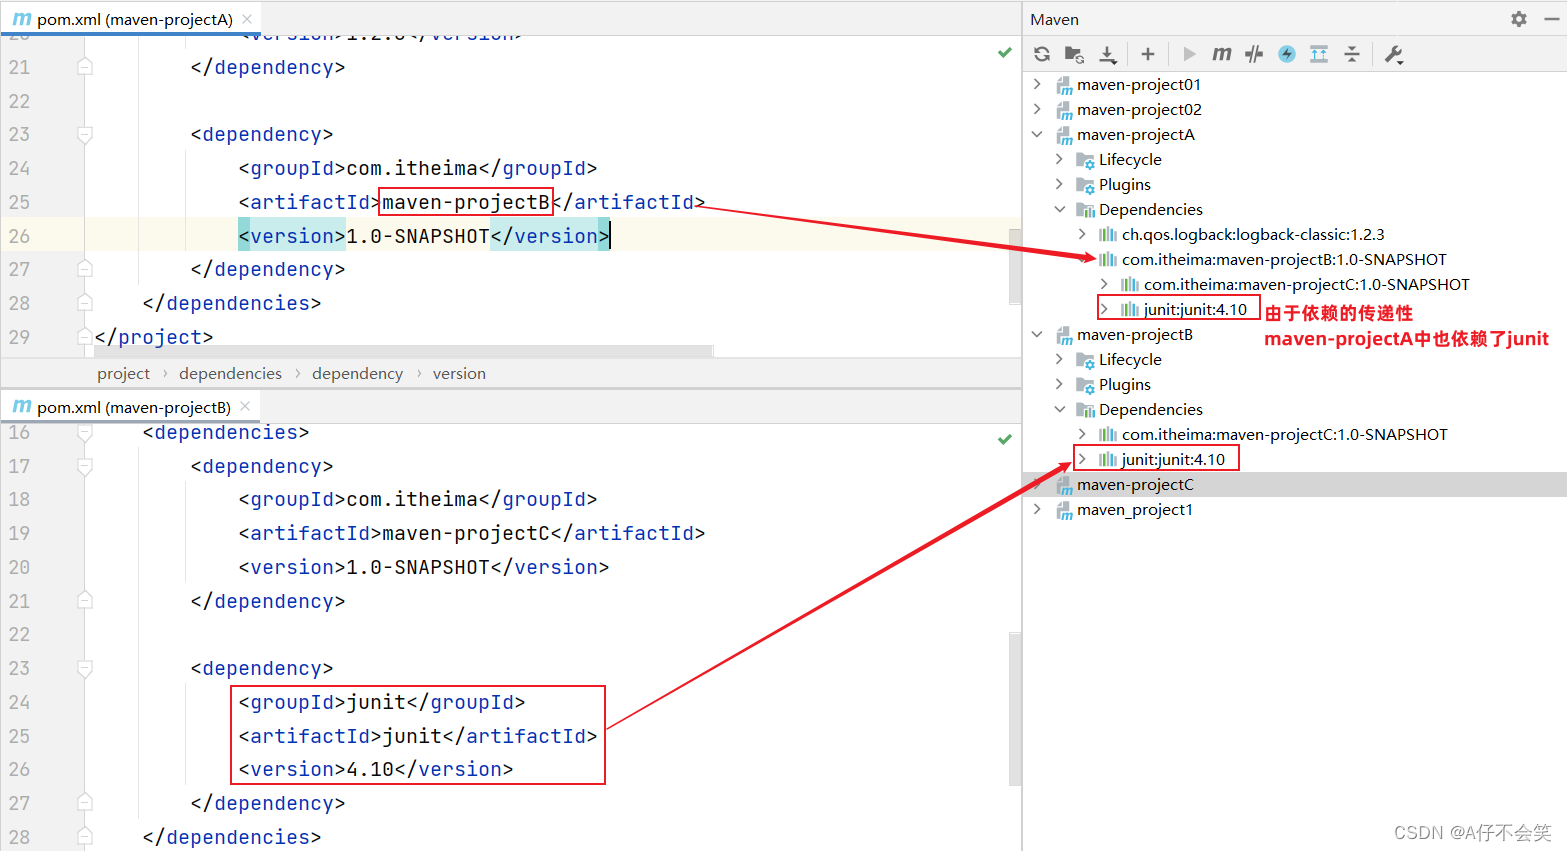This screenshot has height=851, width=1567.
Task: Open dependencies in the breadcrumb bar
Action: pos(230,373)
